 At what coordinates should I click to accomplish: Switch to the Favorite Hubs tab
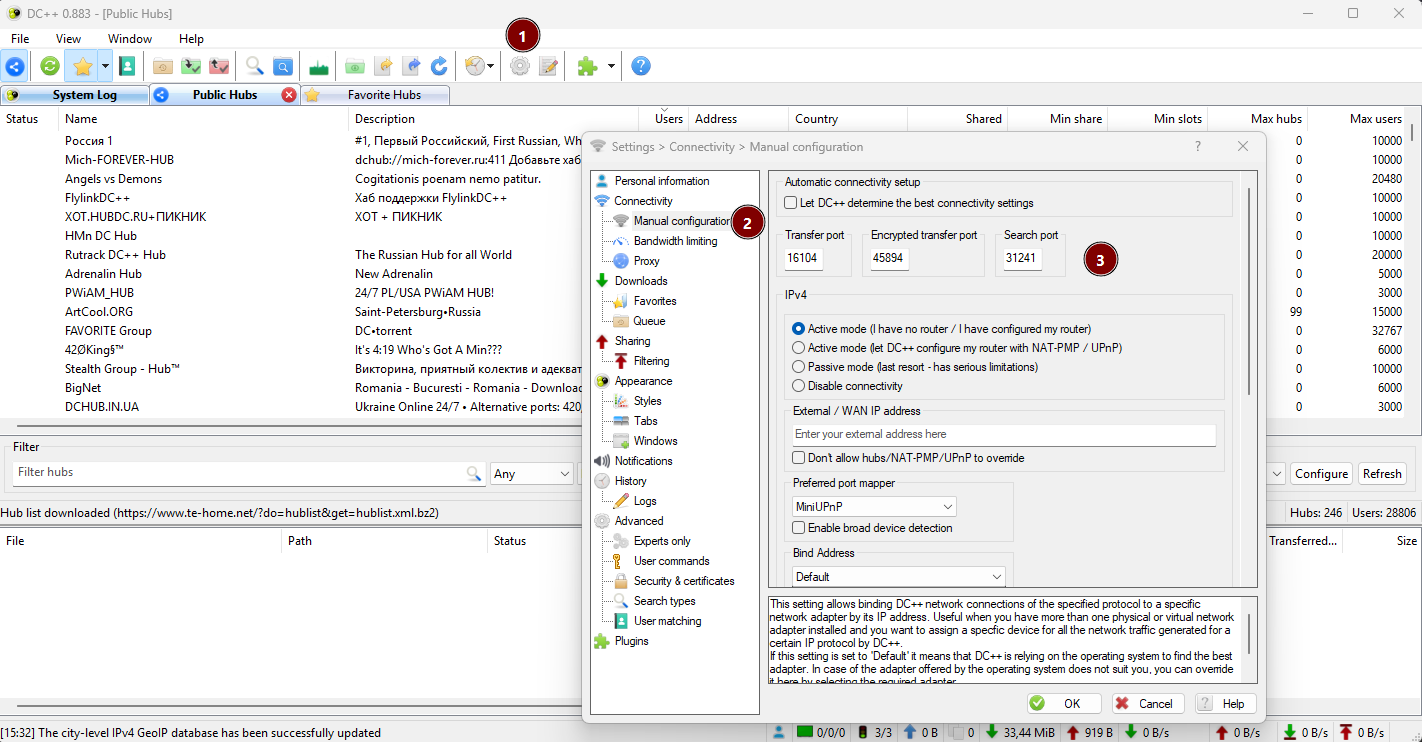pyautogui.click(x=375, y=95)
